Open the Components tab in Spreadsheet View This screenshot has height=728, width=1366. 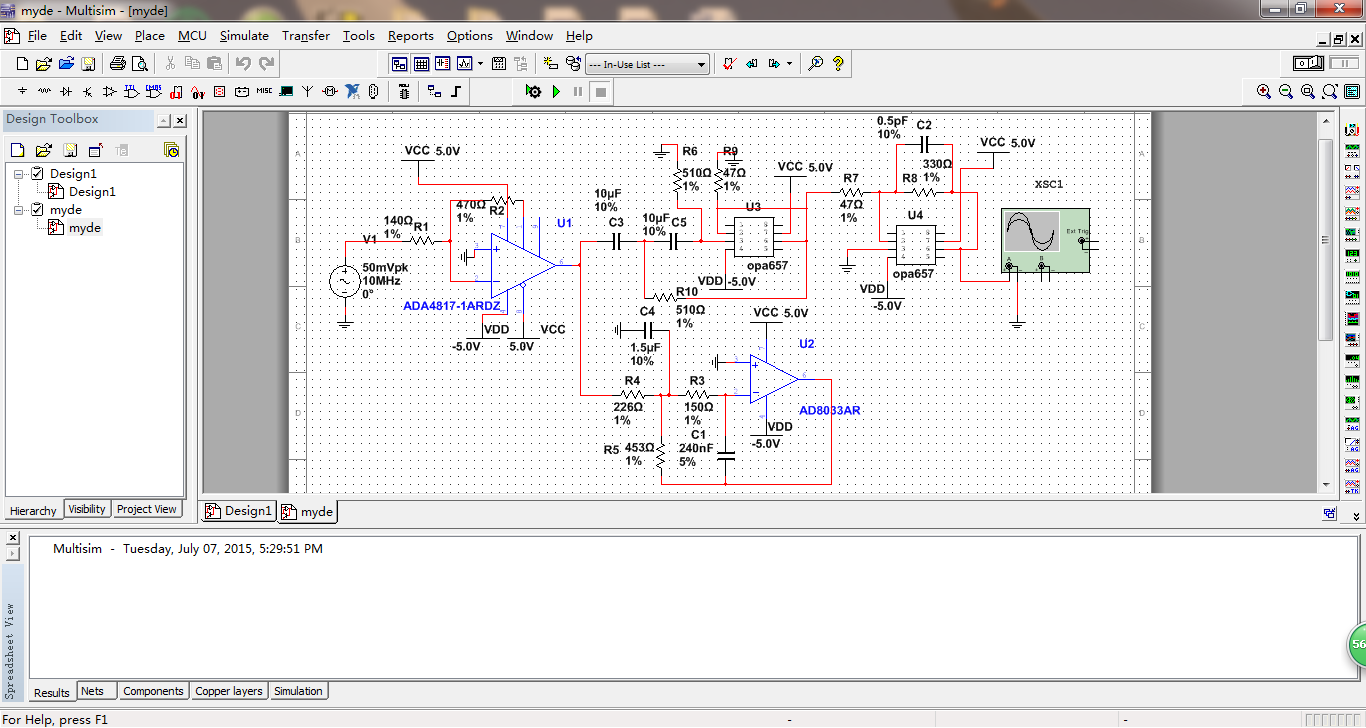coord(153,691)
